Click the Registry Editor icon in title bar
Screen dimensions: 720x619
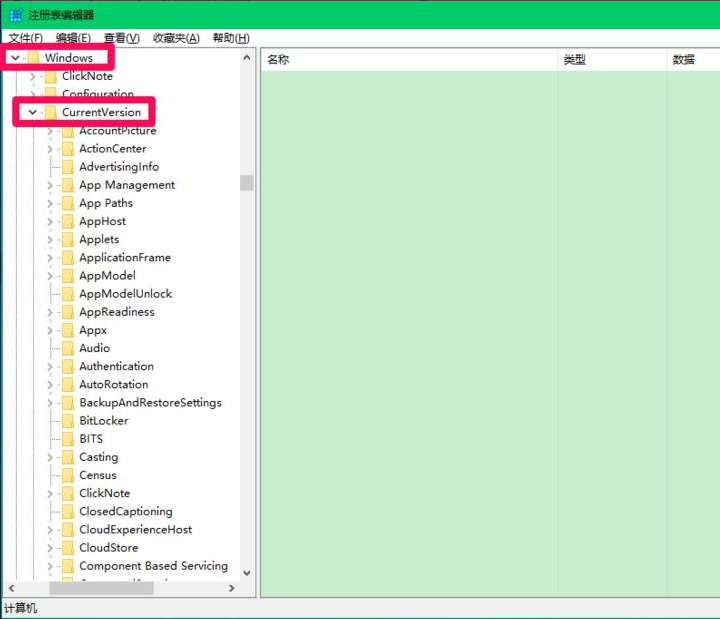16,15
